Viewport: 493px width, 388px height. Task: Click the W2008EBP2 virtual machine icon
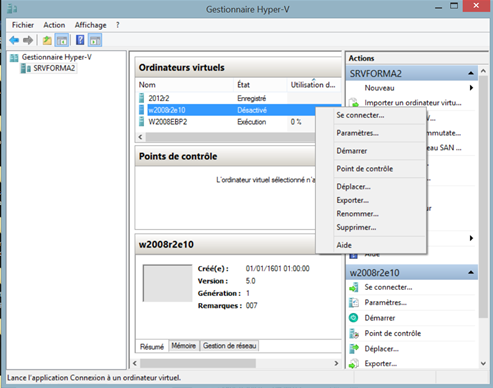(x=142, y=121)
